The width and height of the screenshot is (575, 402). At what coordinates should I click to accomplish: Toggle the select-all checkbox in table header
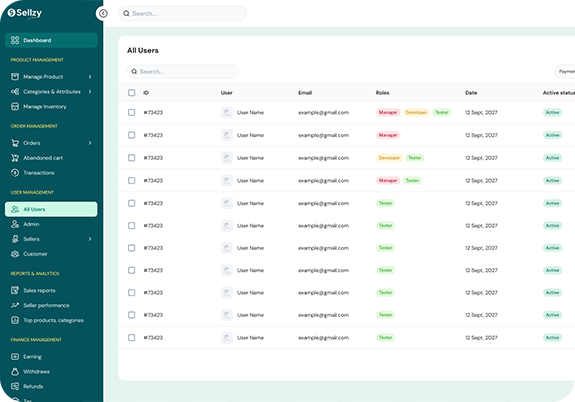[x=132, y=93]
